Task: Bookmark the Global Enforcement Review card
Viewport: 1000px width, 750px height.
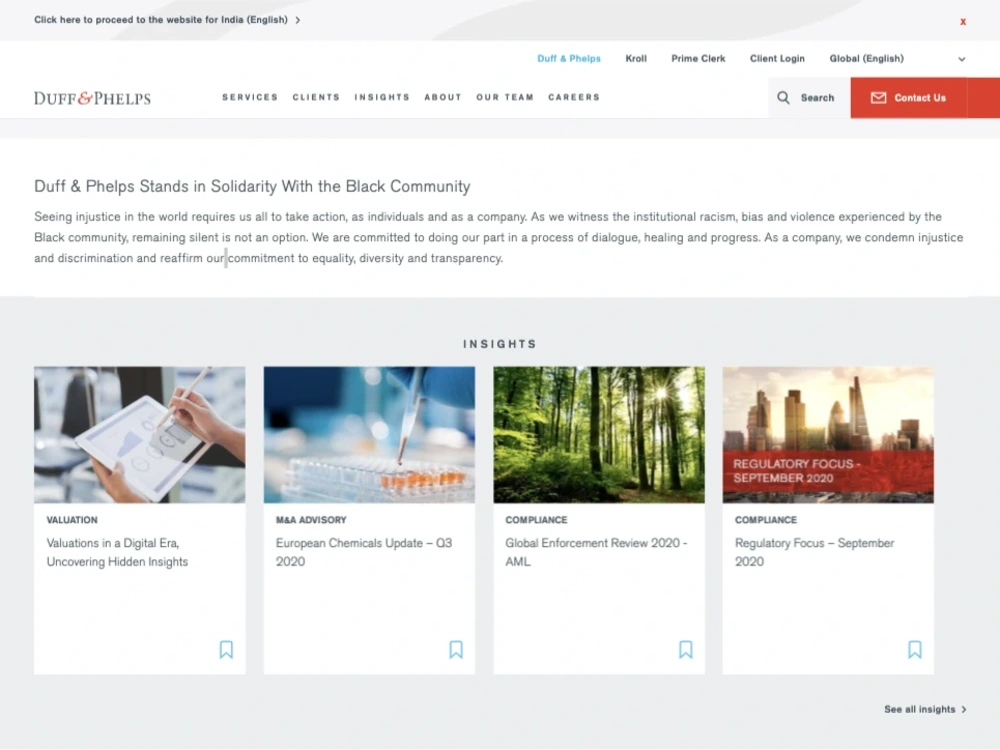Action: point(686,649)
